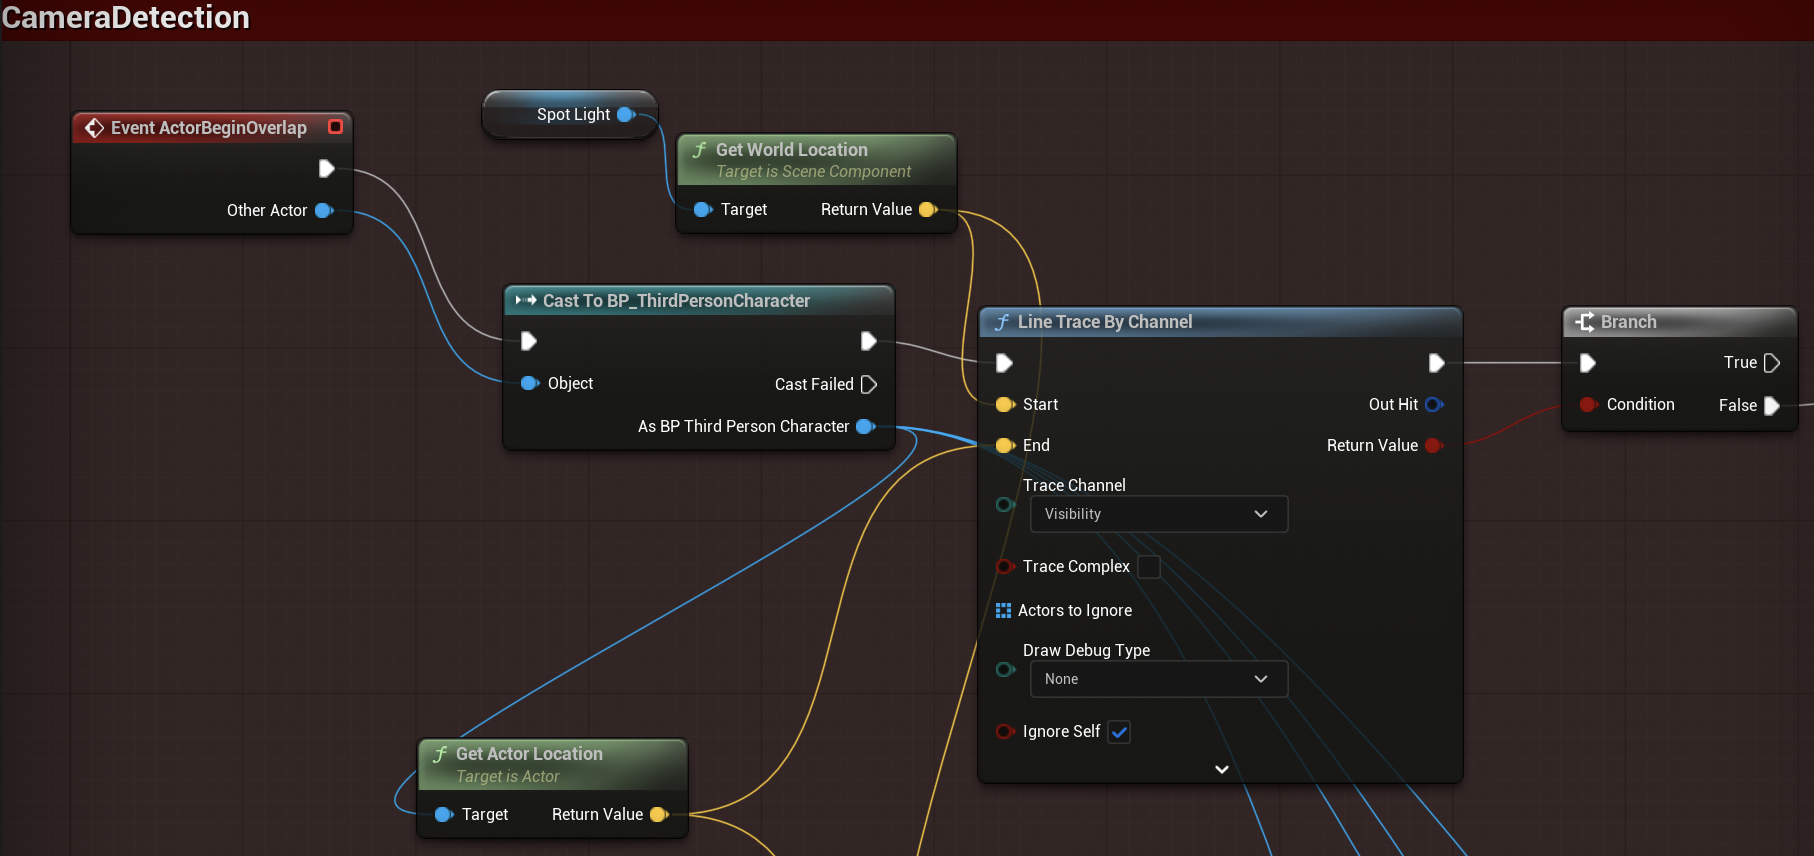Click the exec output pin on Line Trace By Channel
Screen dimensions: 1814x856
tap(1437, 363)
